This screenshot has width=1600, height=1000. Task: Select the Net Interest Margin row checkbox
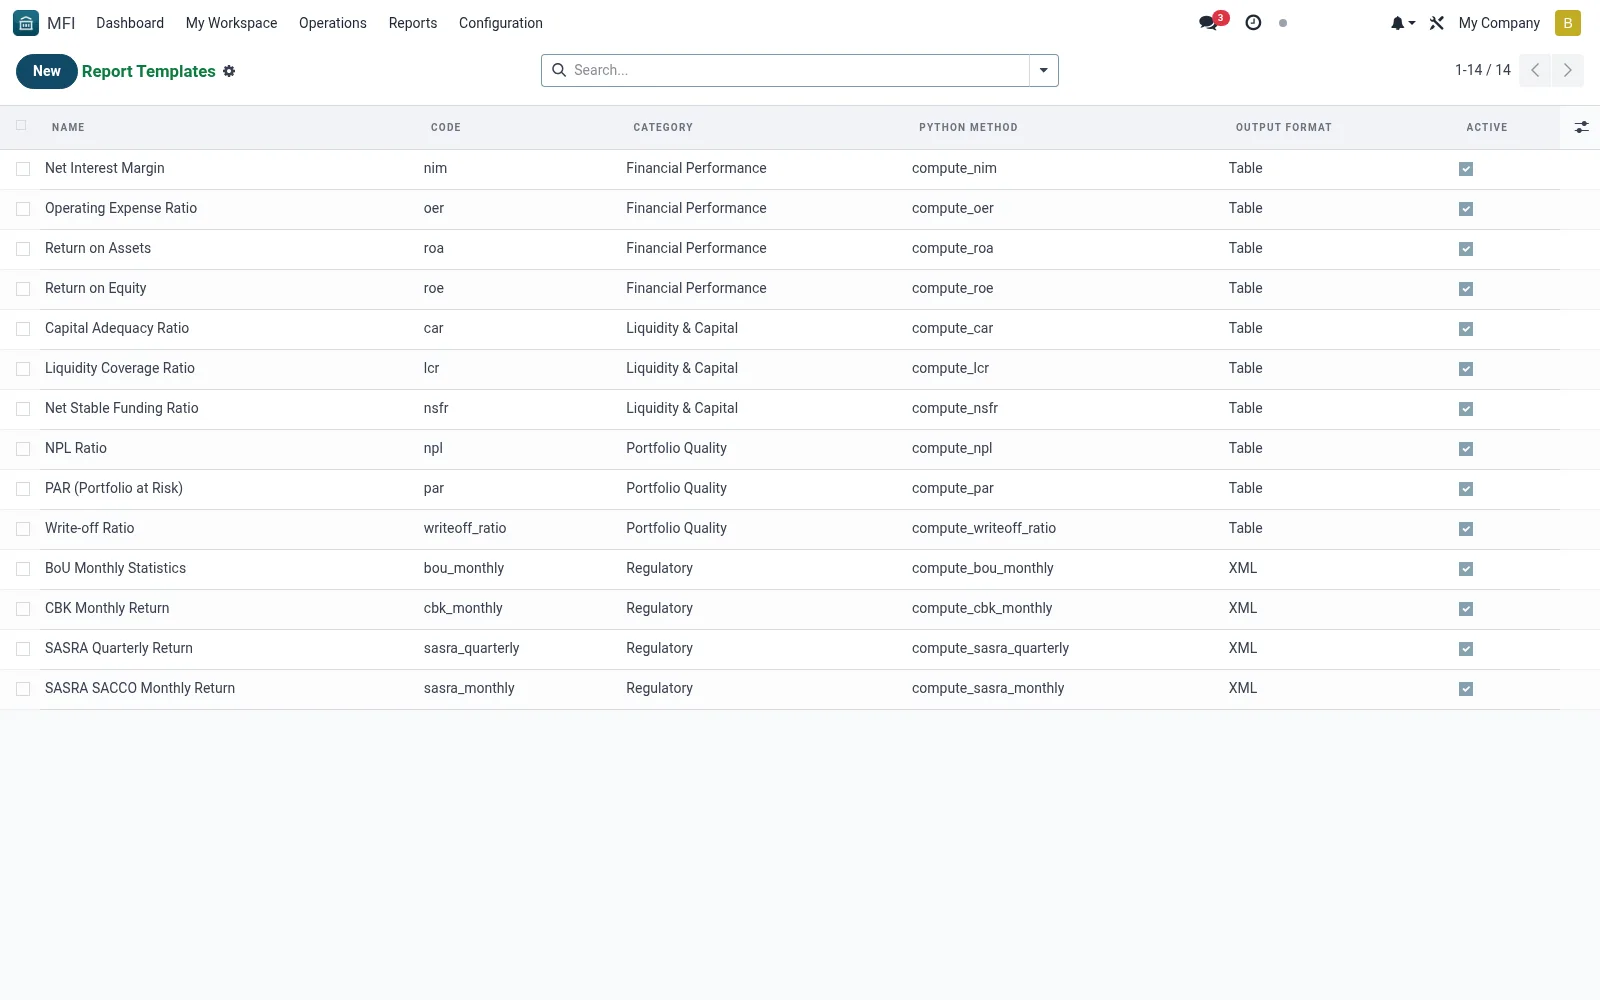pyautogui.click(x=23, y=169)
